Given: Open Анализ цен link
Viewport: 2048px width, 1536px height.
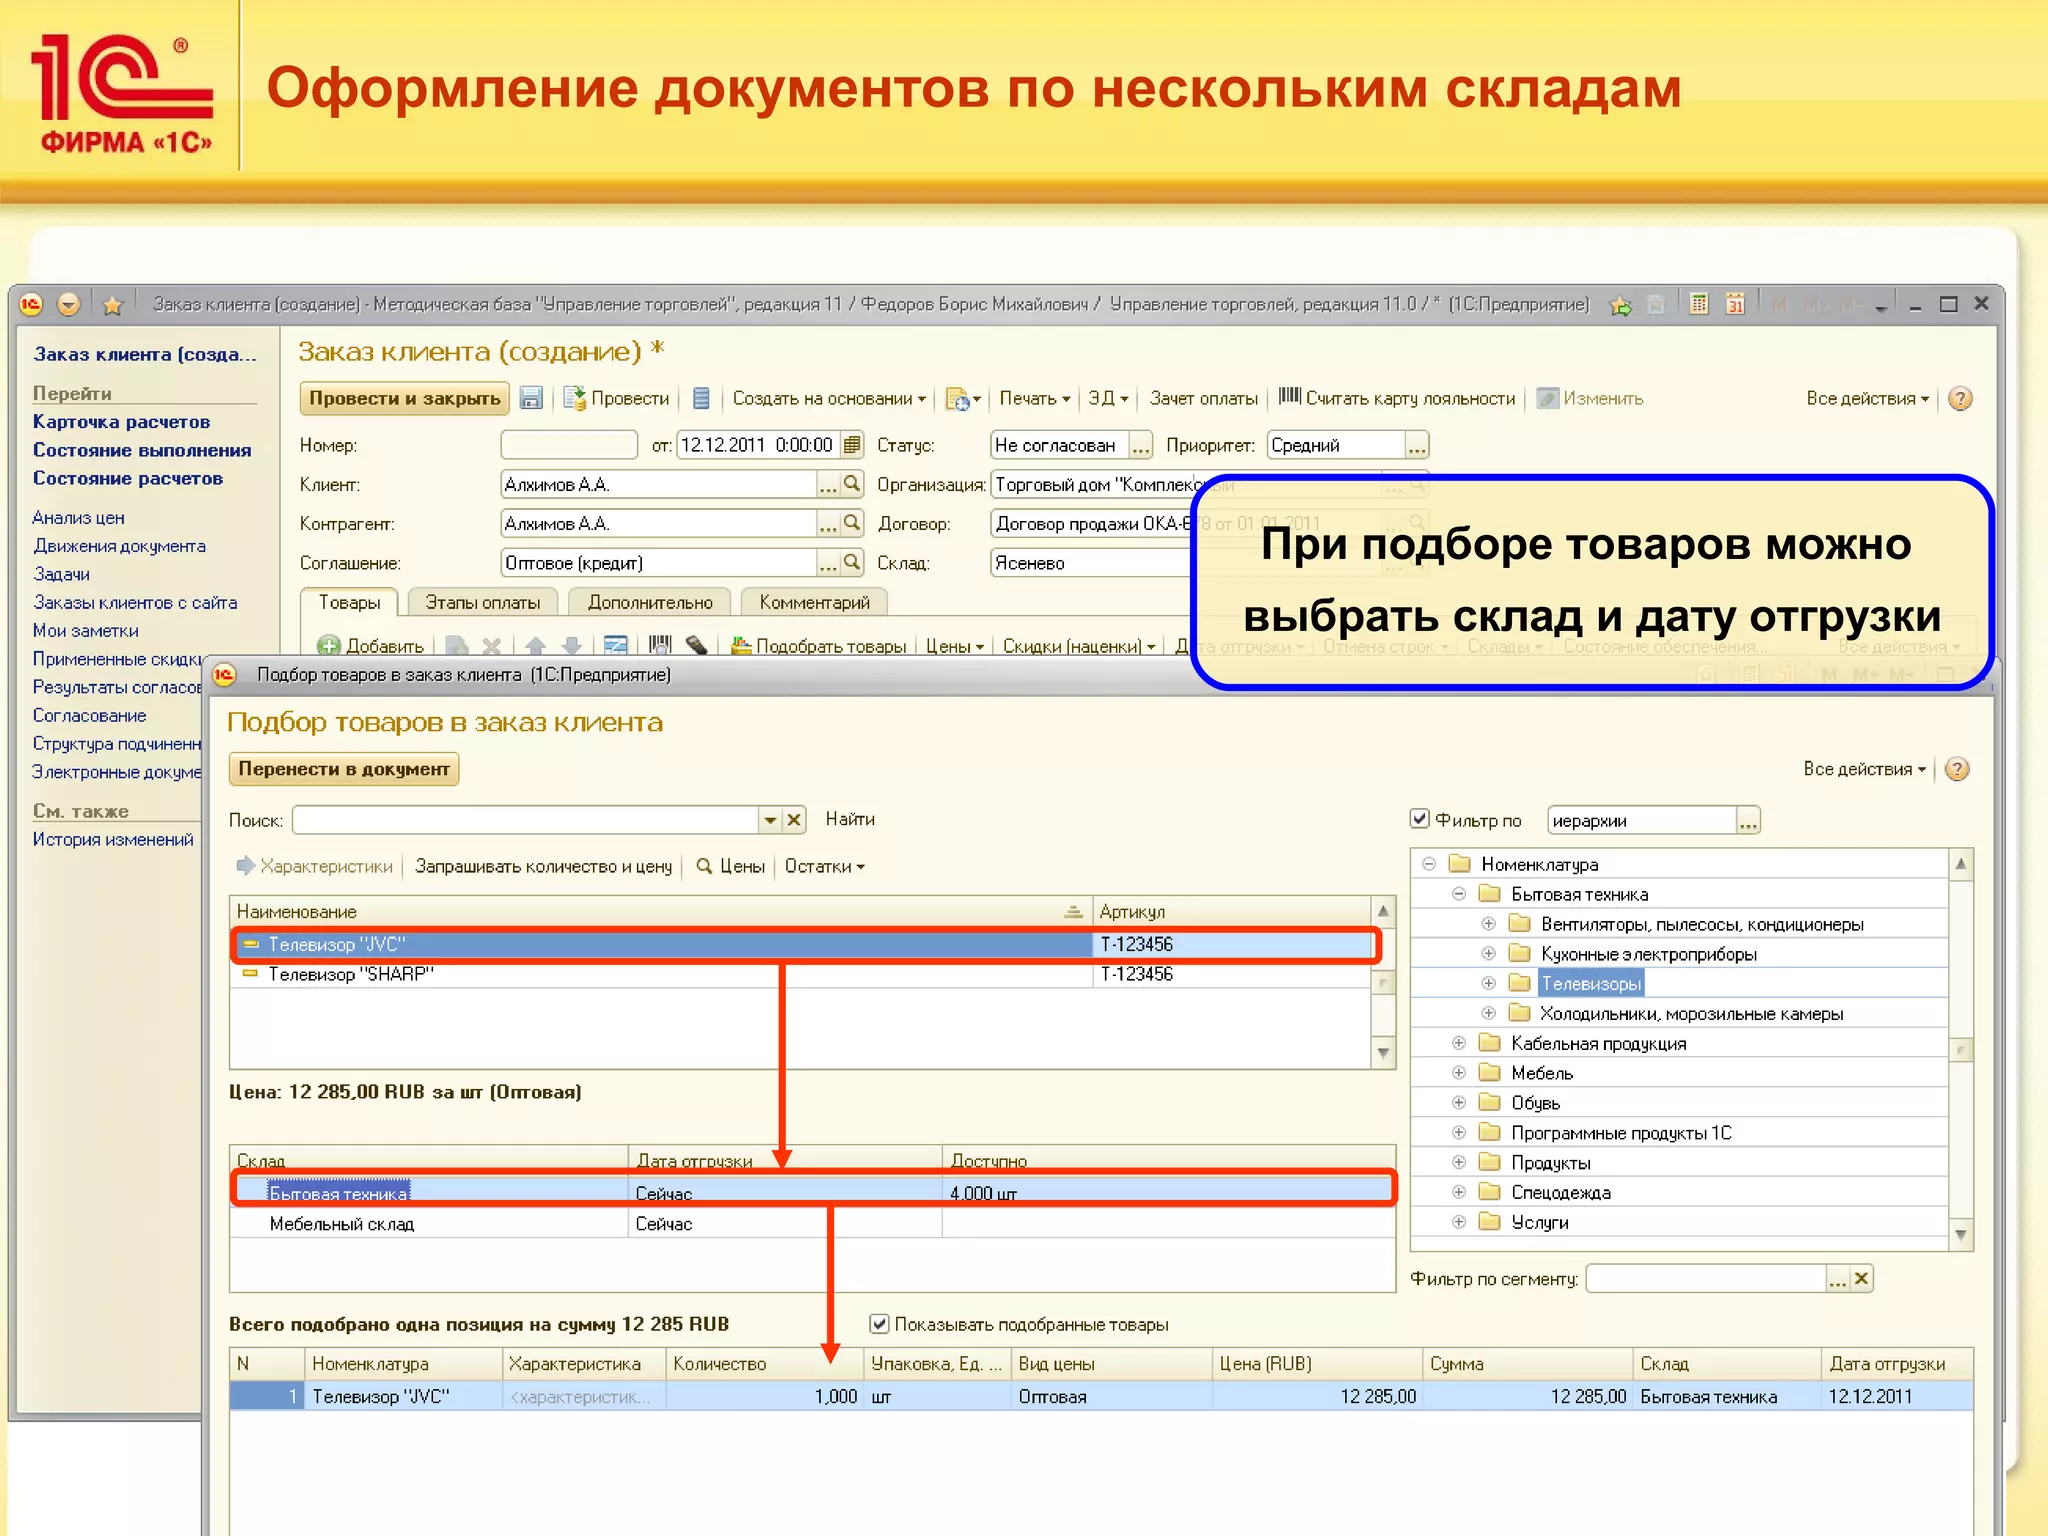Looking at the screenshot, I should click(x=78, y=517).
